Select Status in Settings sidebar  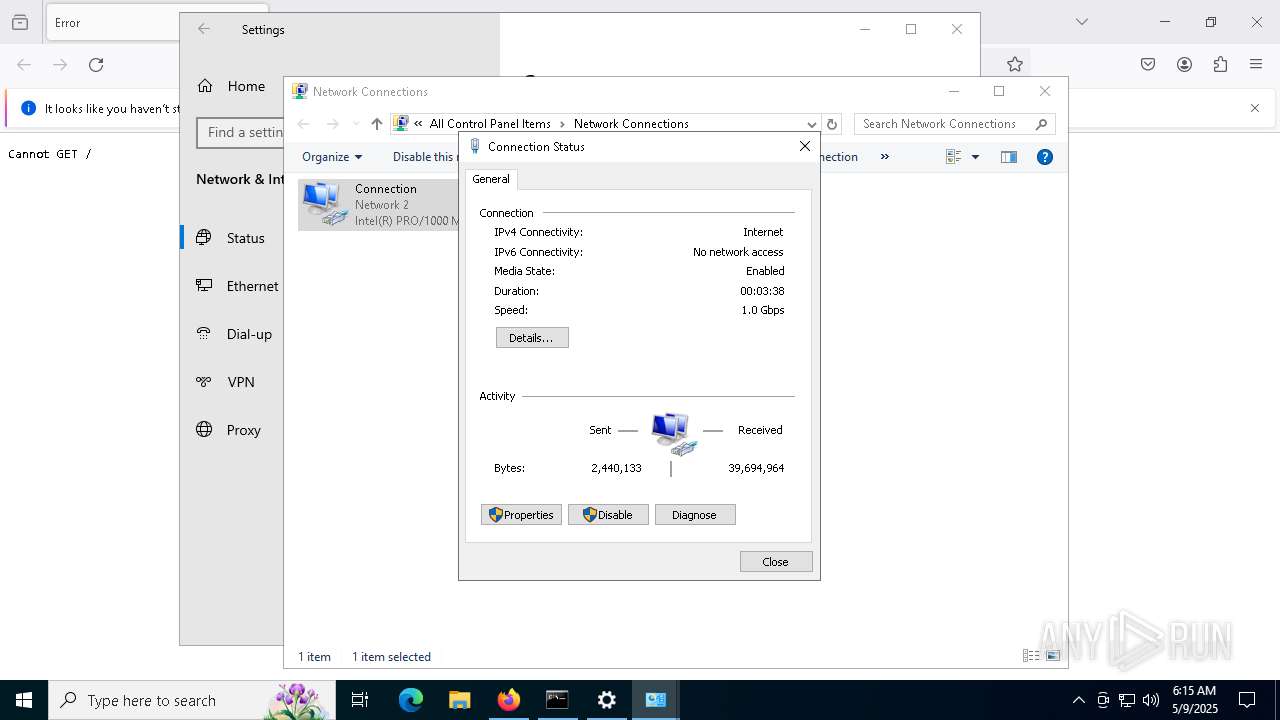point(232,238)
